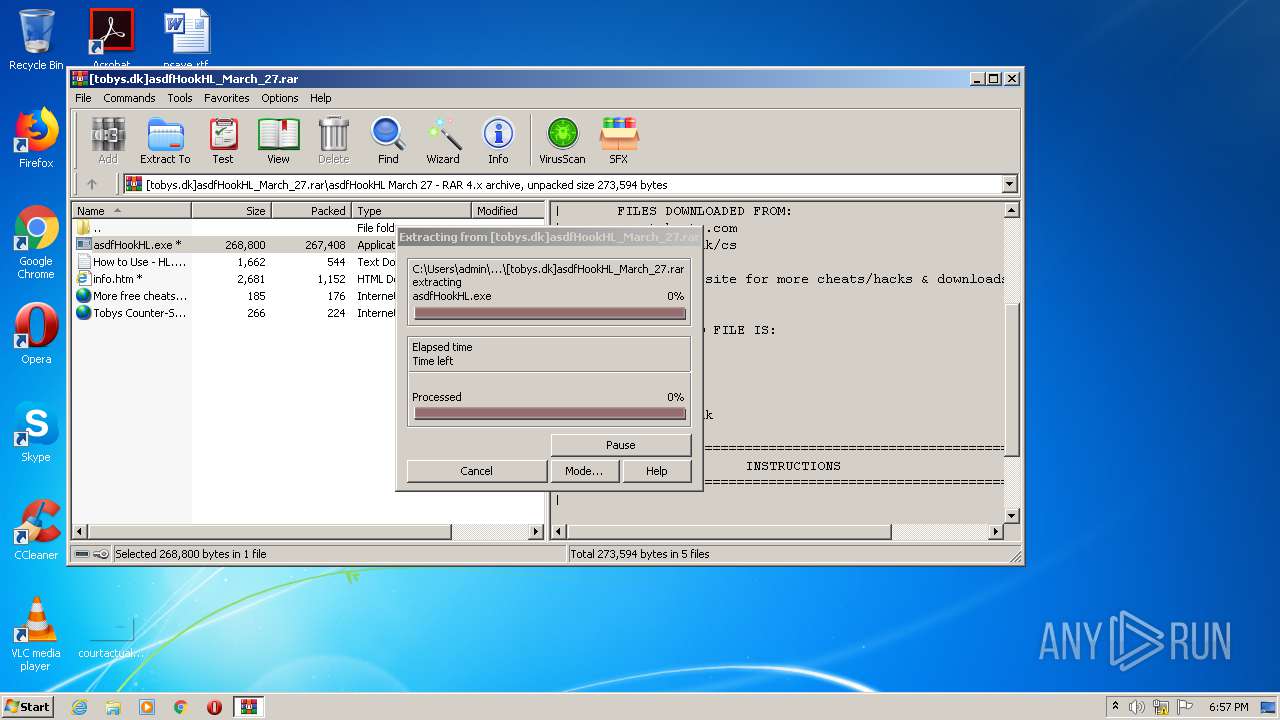Open the CCleaner desktop shortcut

[36, 530]
